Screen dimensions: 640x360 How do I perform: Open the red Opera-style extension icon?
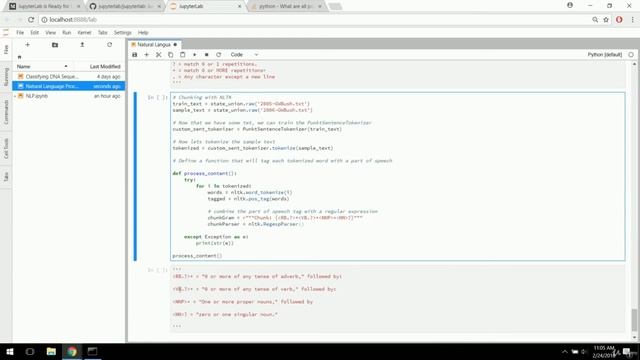(619, 20)
